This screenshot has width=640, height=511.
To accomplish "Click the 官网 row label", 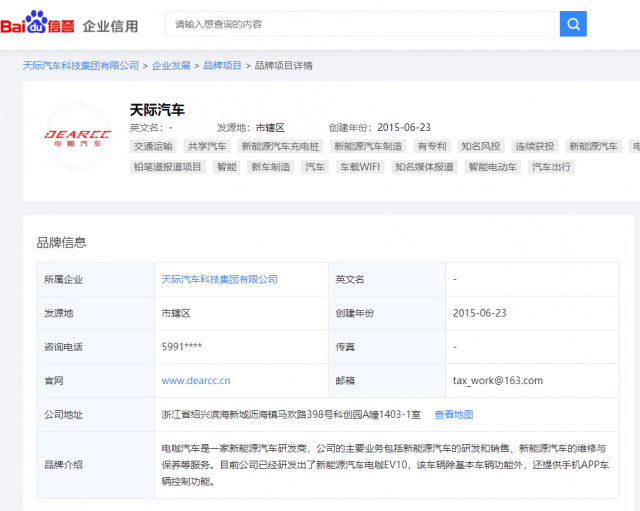I will click(53, 381).
